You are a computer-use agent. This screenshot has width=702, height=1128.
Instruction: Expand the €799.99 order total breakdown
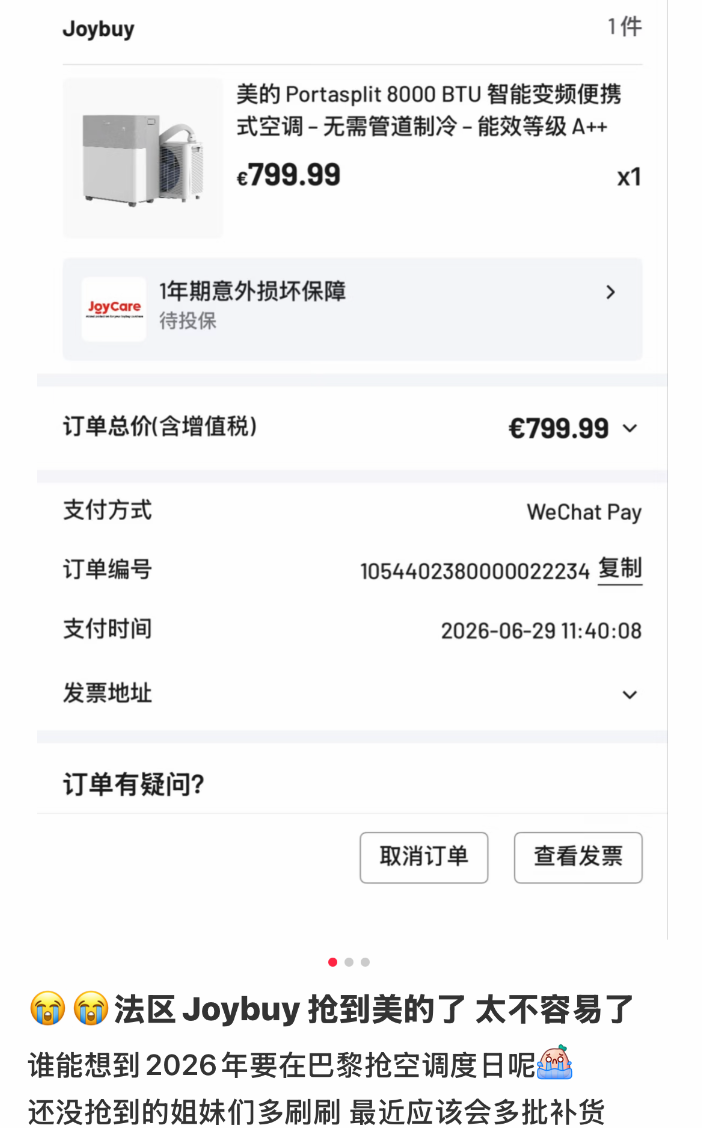630,429
